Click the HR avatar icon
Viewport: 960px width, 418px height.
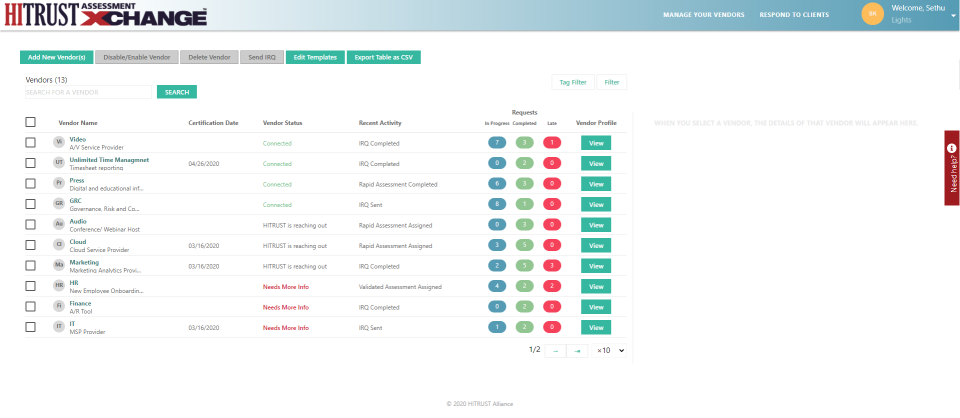pos(59,286)
